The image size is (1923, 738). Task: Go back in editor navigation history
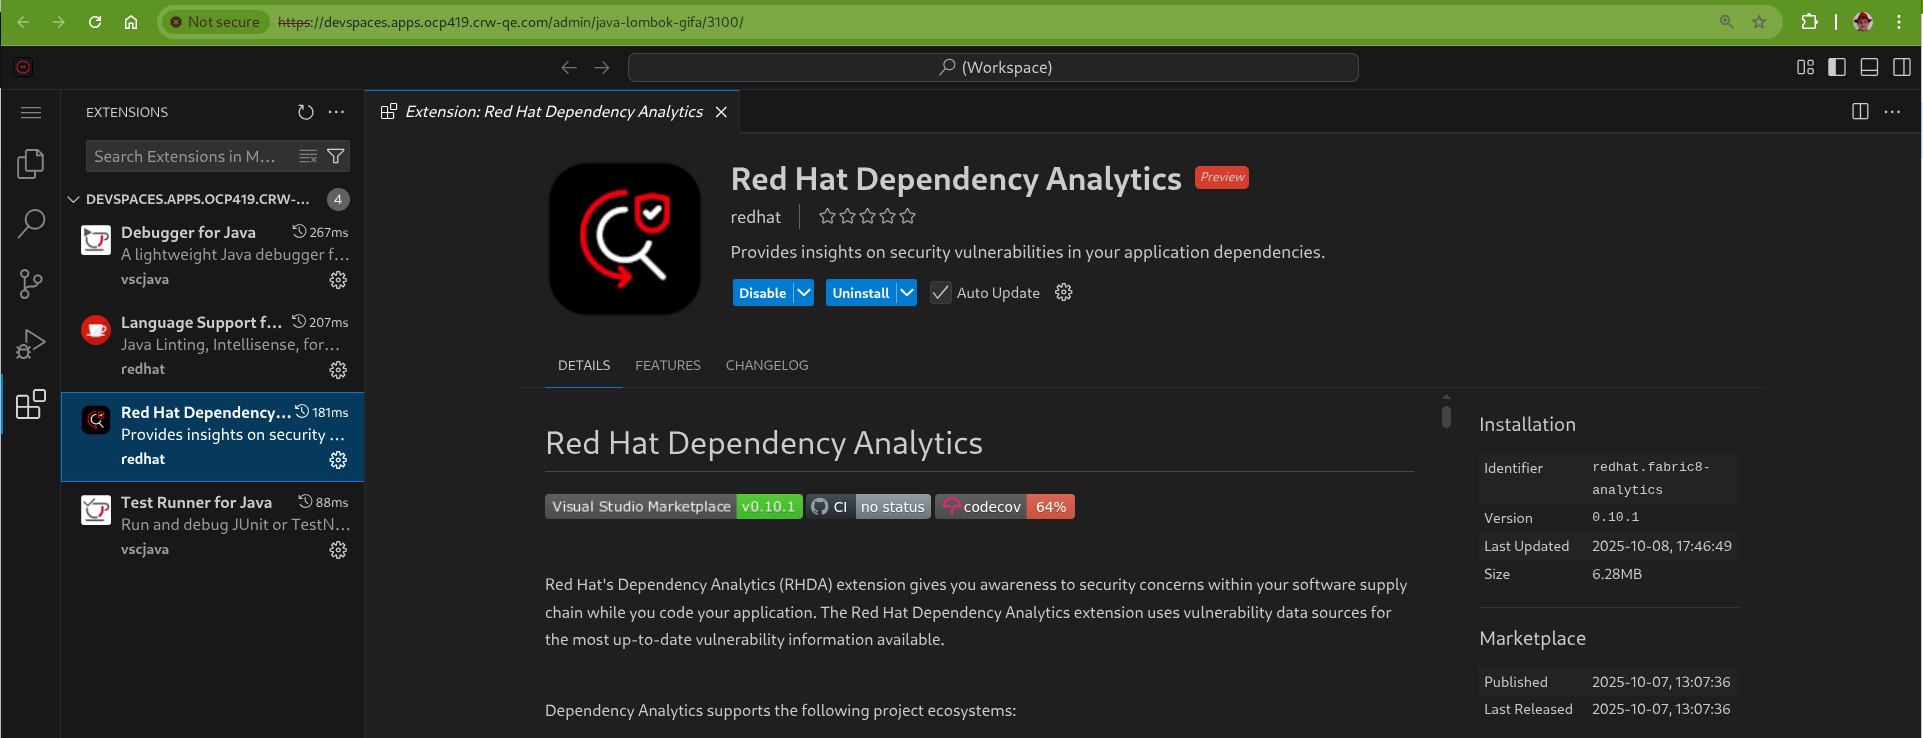pyautogui.click(x=569, y=67)
